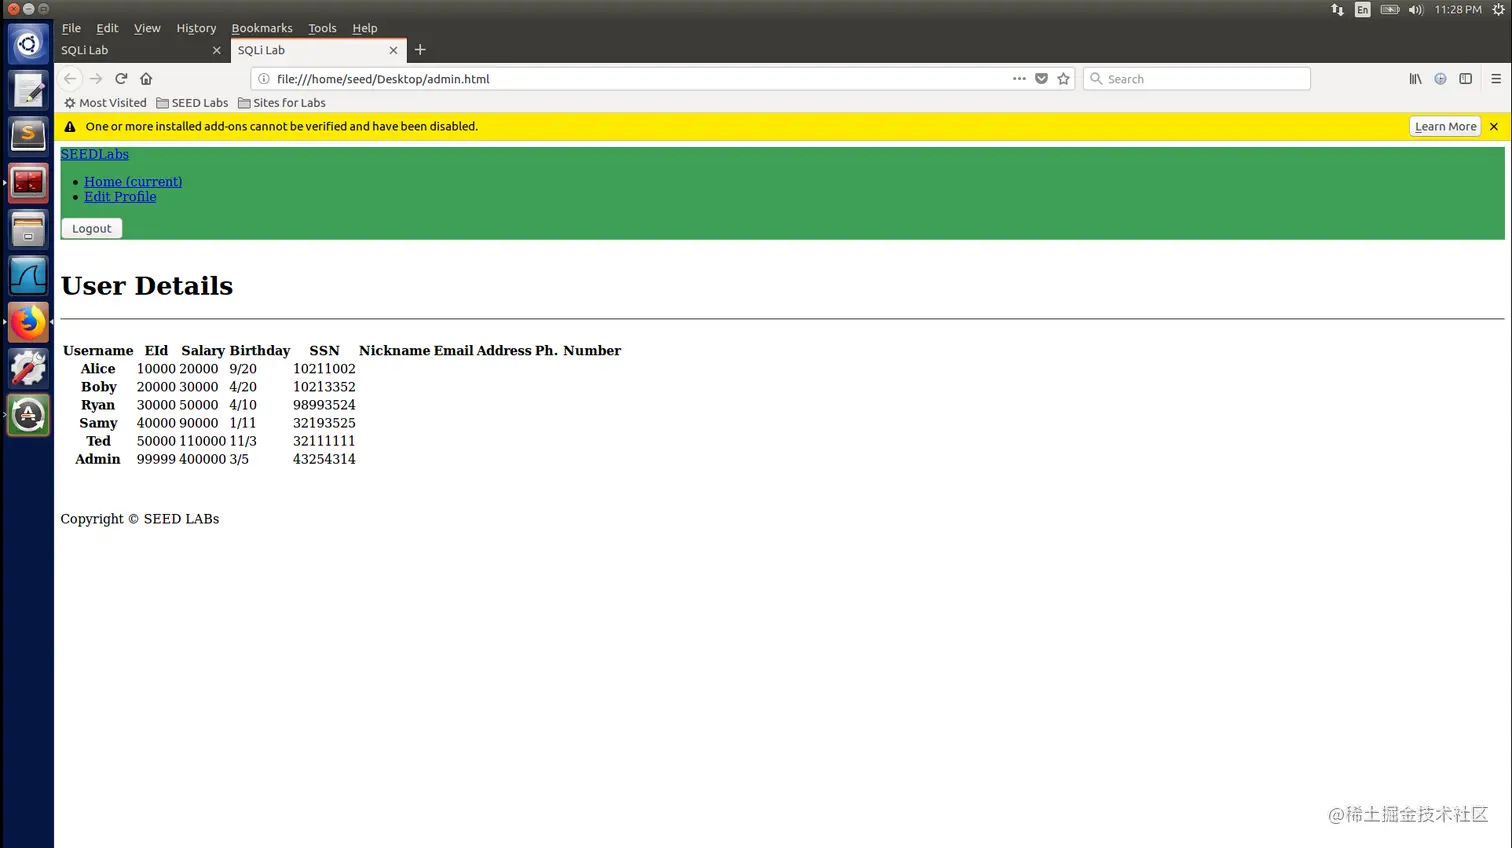Screen dimensions: 1512x848
Task: Select the username Admin in the table
Action: (x=98, y=459)
